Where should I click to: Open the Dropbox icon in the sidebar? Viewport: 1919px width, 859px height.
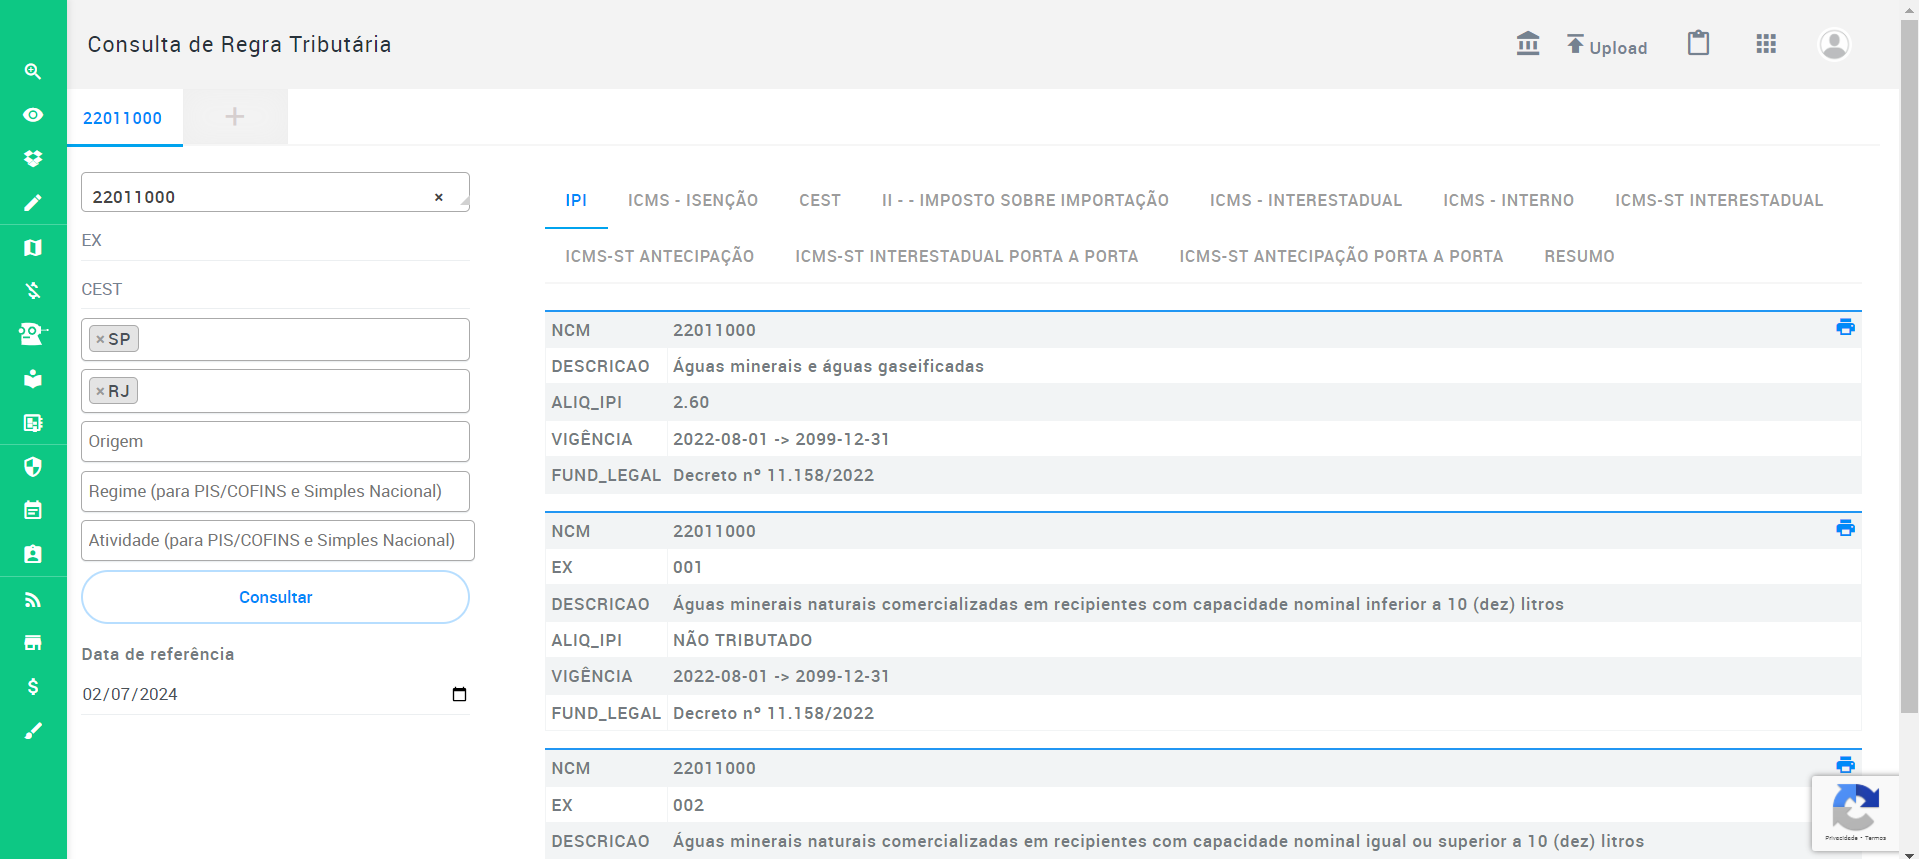point(33,159)
